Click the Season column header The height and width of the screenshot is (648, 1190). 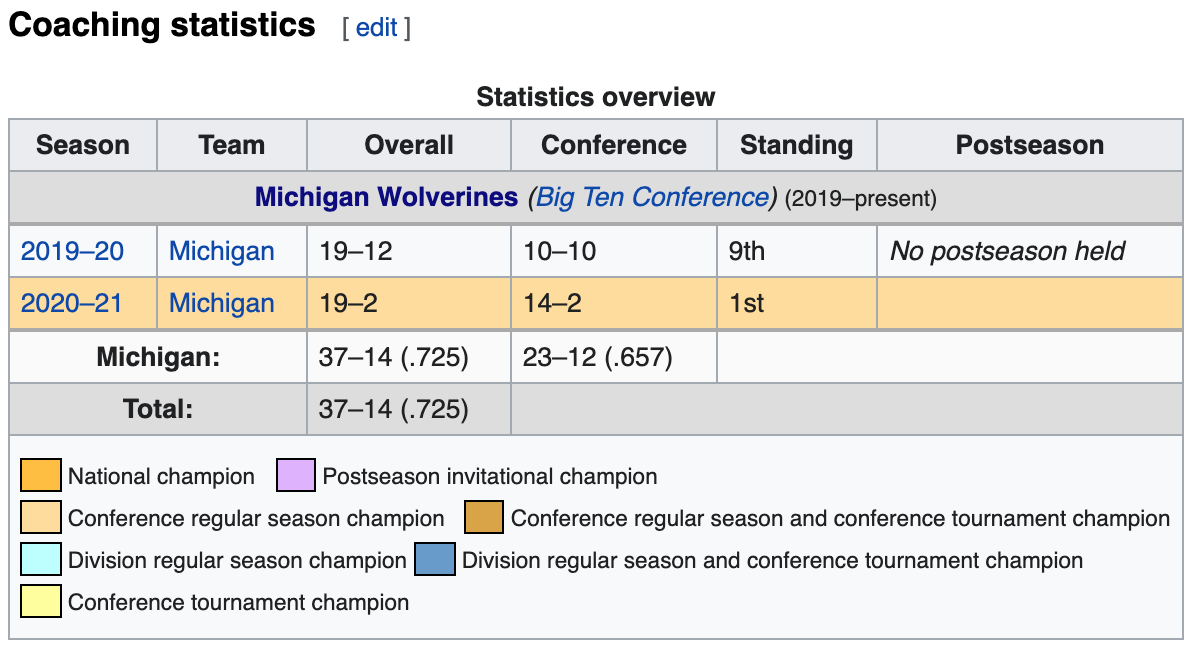tap(83, 145)
